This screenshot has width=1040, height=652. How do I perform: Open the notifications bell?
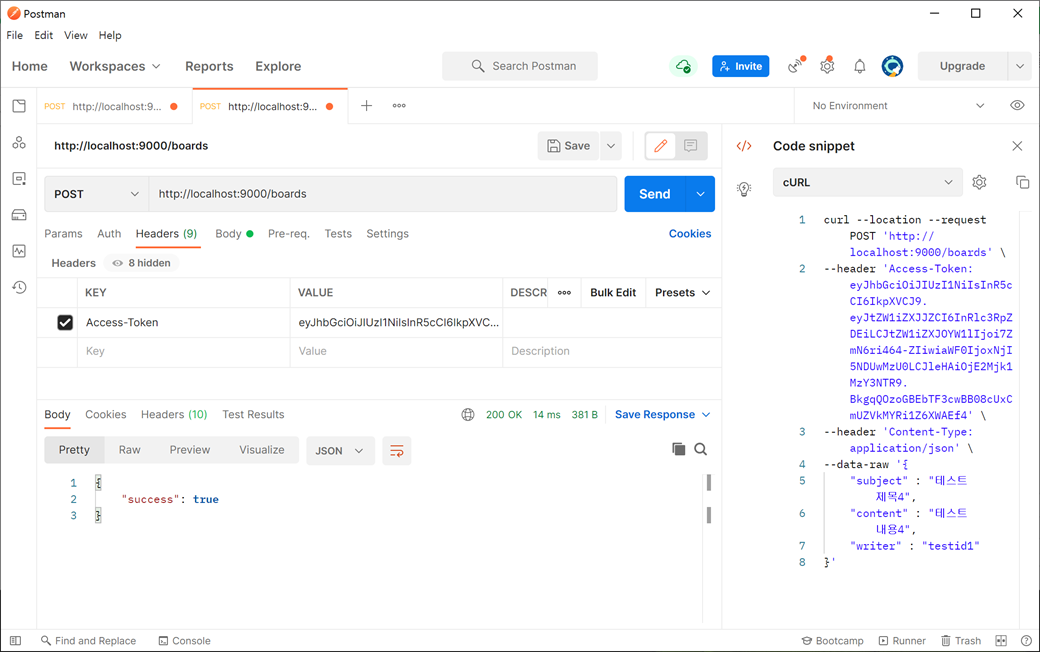(860, 66)
